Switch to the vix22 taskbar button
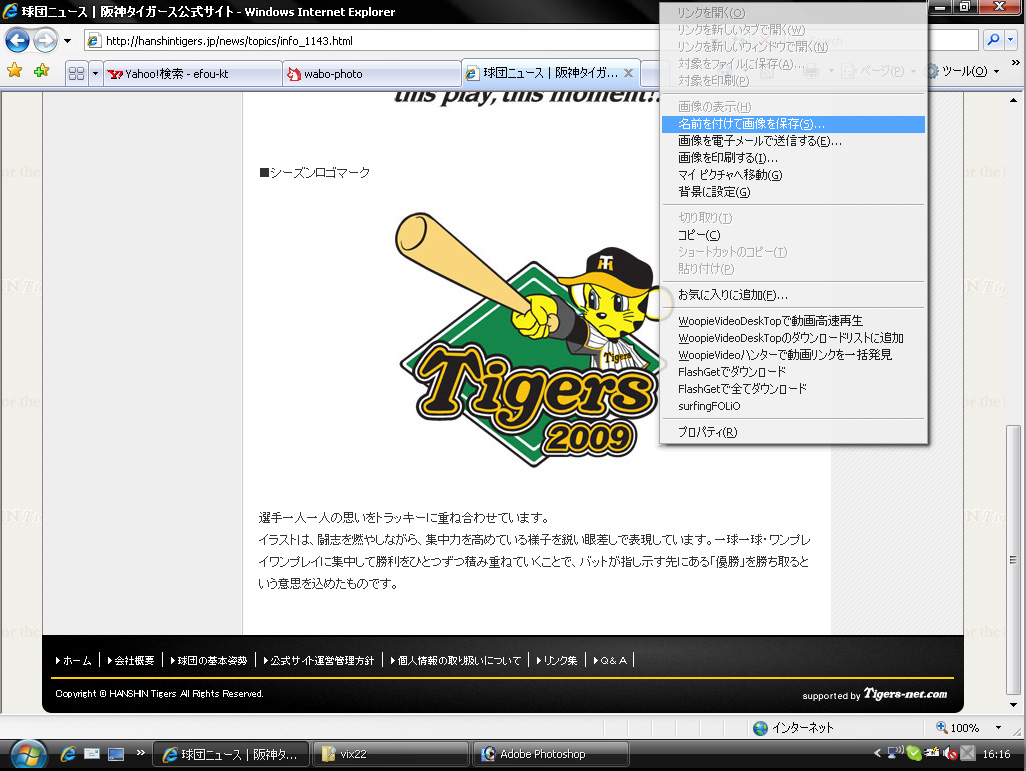Image resolution: width=1026 pixels, height=771 pixels. (x=390, y=754)
